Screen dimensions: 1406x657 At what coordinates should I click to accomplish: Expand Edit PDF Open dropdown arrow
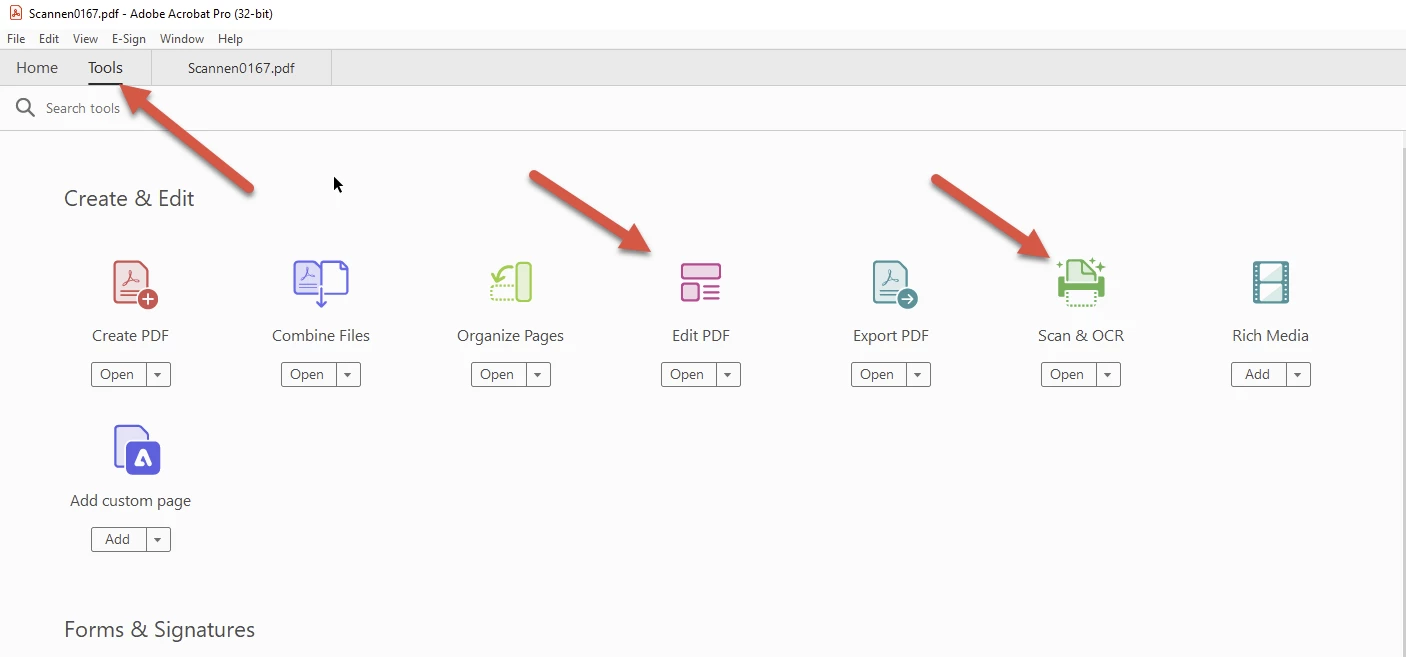tap(728, 374)
